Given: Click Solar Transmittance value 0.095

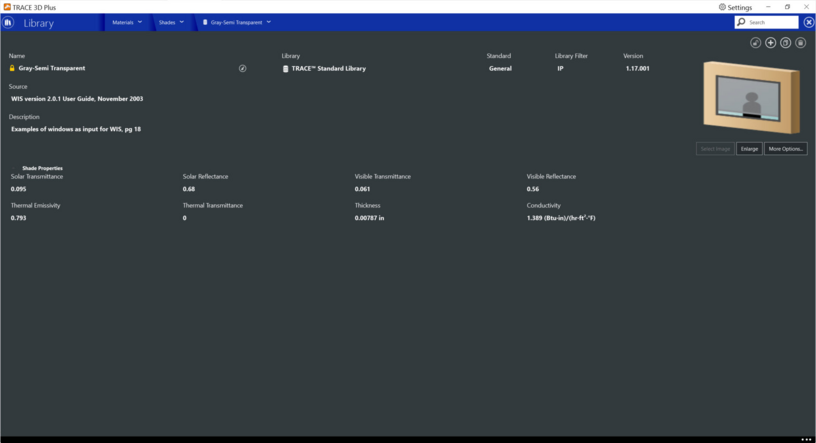Looking at the screenshot, I should pyautogui.click(x=18, y=189).
